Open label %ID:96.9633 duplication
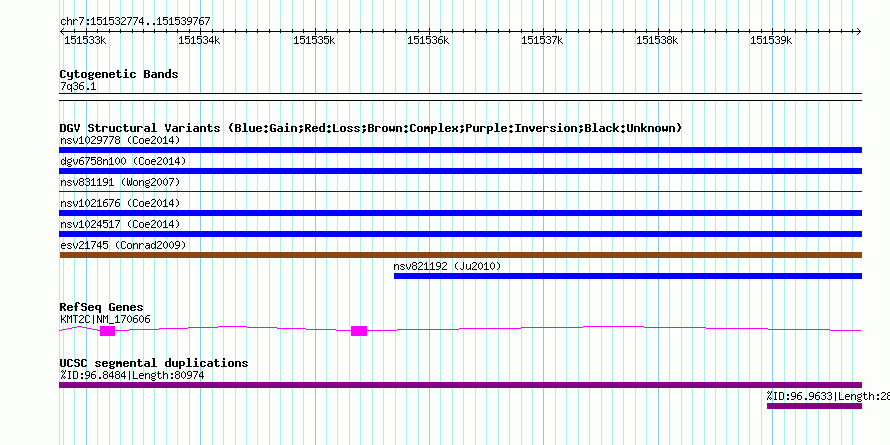Viewport: 890px width, 445px height. [828, 396]
